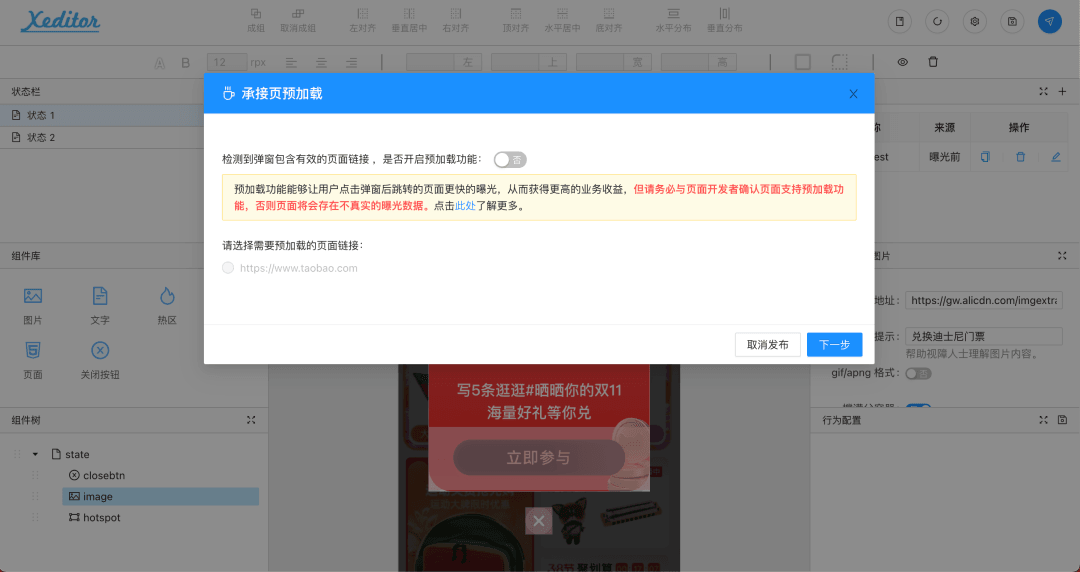Image resolution: width=1080 pixels, height=572 pixels.
Task: Select text align center icon
Action: pos(322,63)
